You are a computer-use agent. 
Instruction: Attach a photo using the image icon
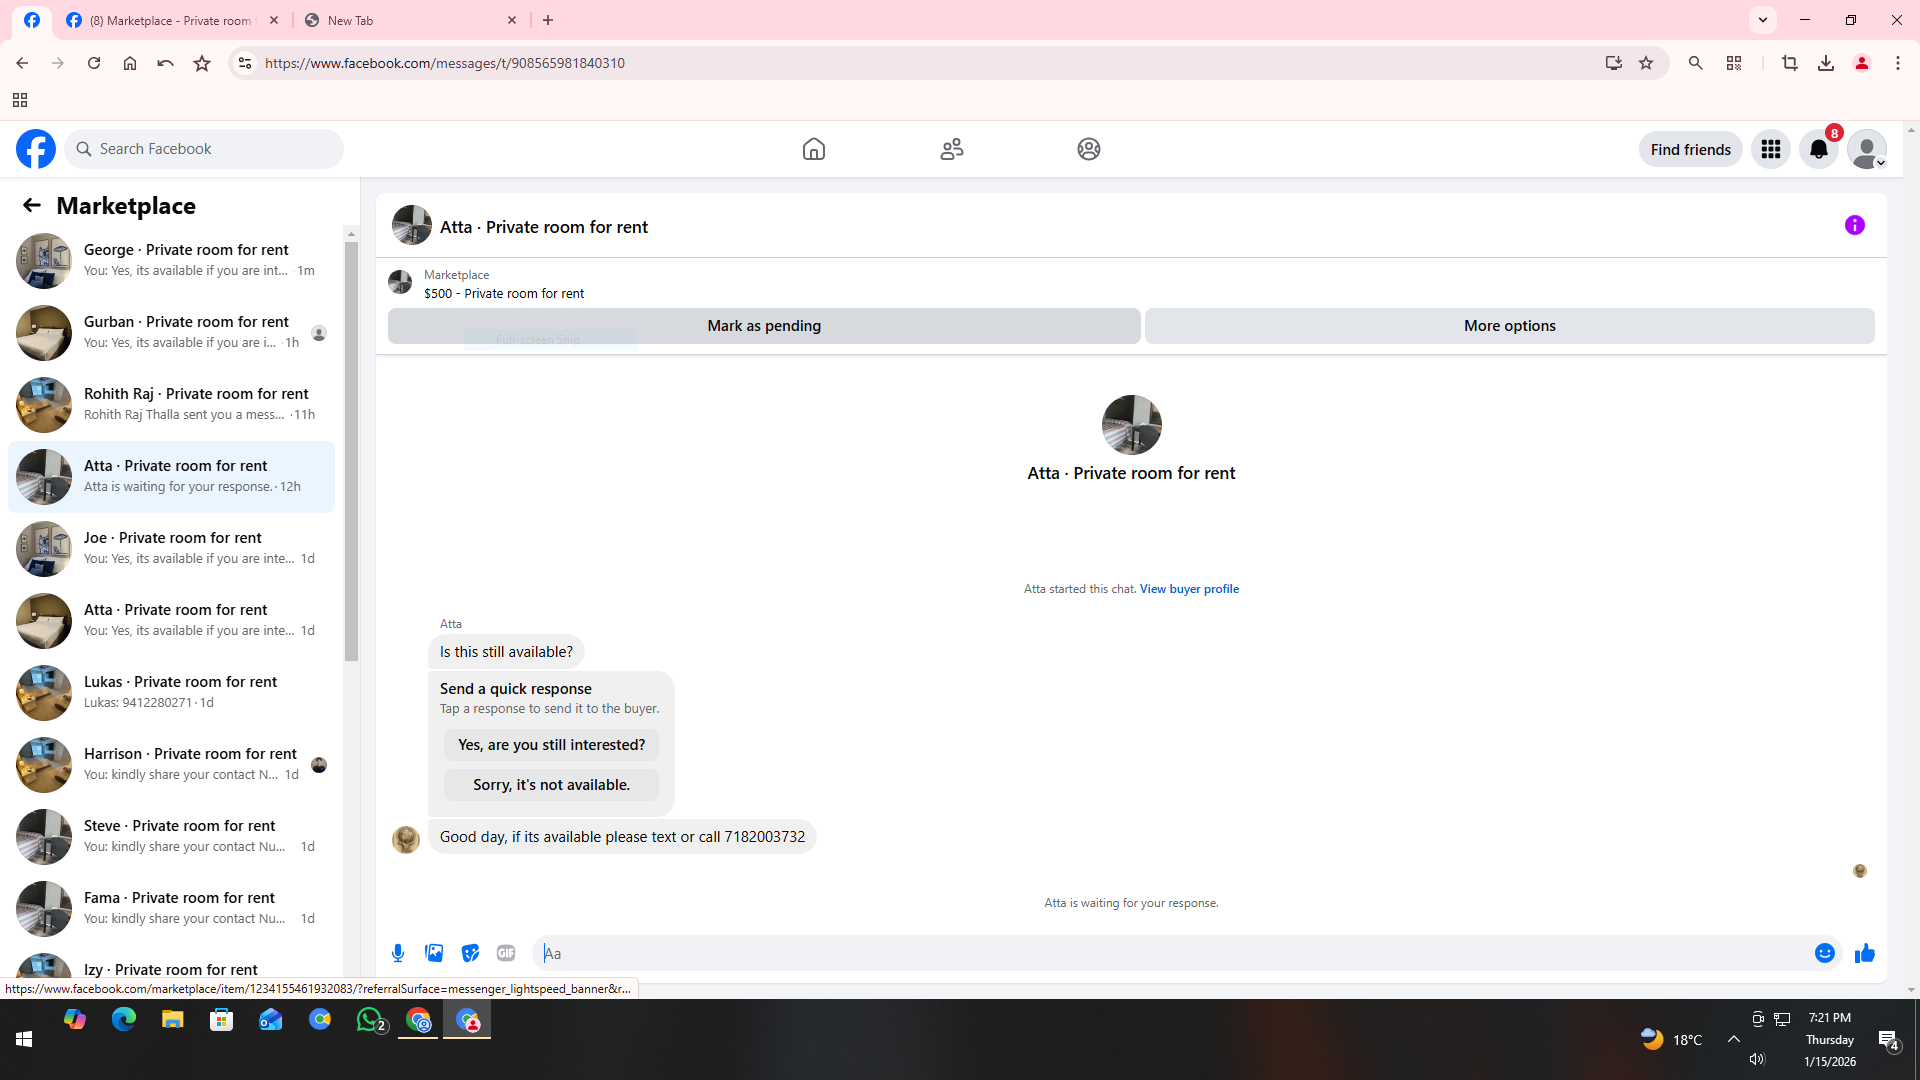(434, 953)
